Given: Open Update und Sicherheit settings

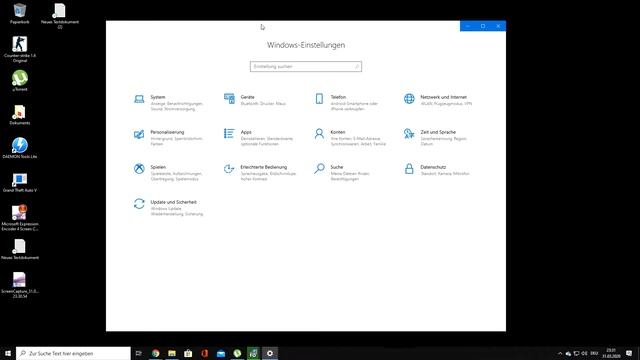Looking at the screenshot, I should (169, 208).
